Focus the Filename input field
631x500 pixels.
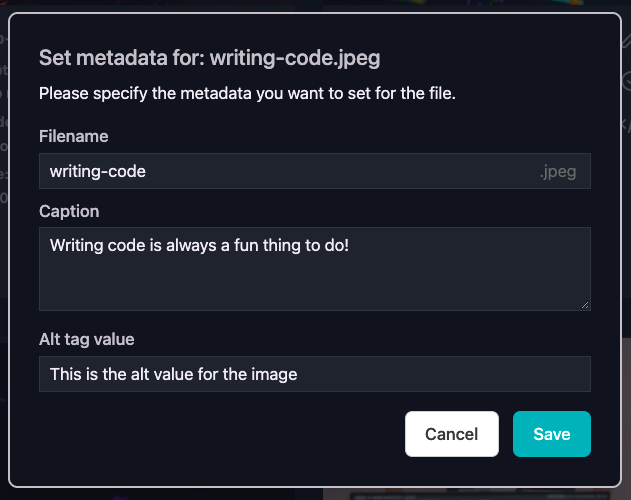pyautogui.click(x=315, y=171)
